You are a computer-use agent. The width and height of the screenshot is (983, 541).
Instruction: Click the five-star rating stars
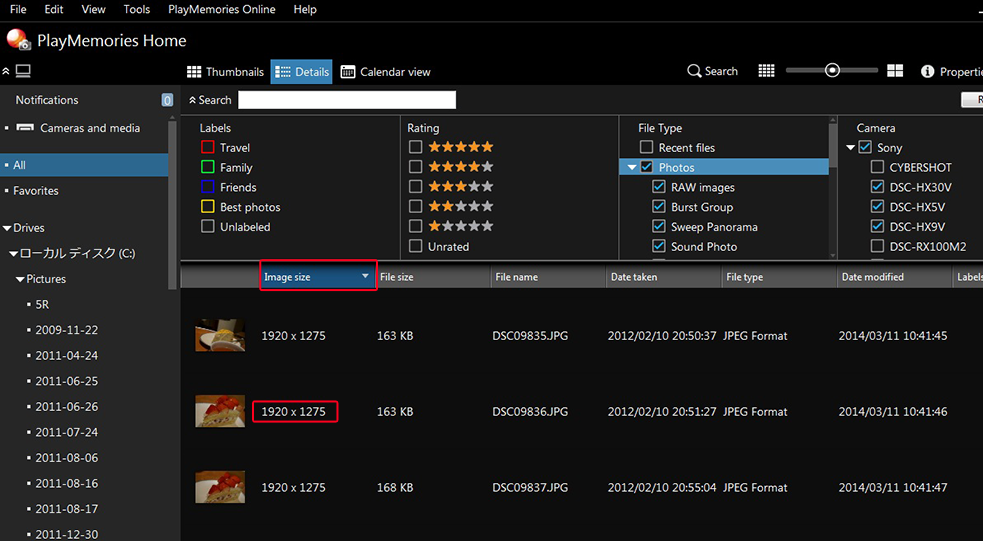(461, 147)
